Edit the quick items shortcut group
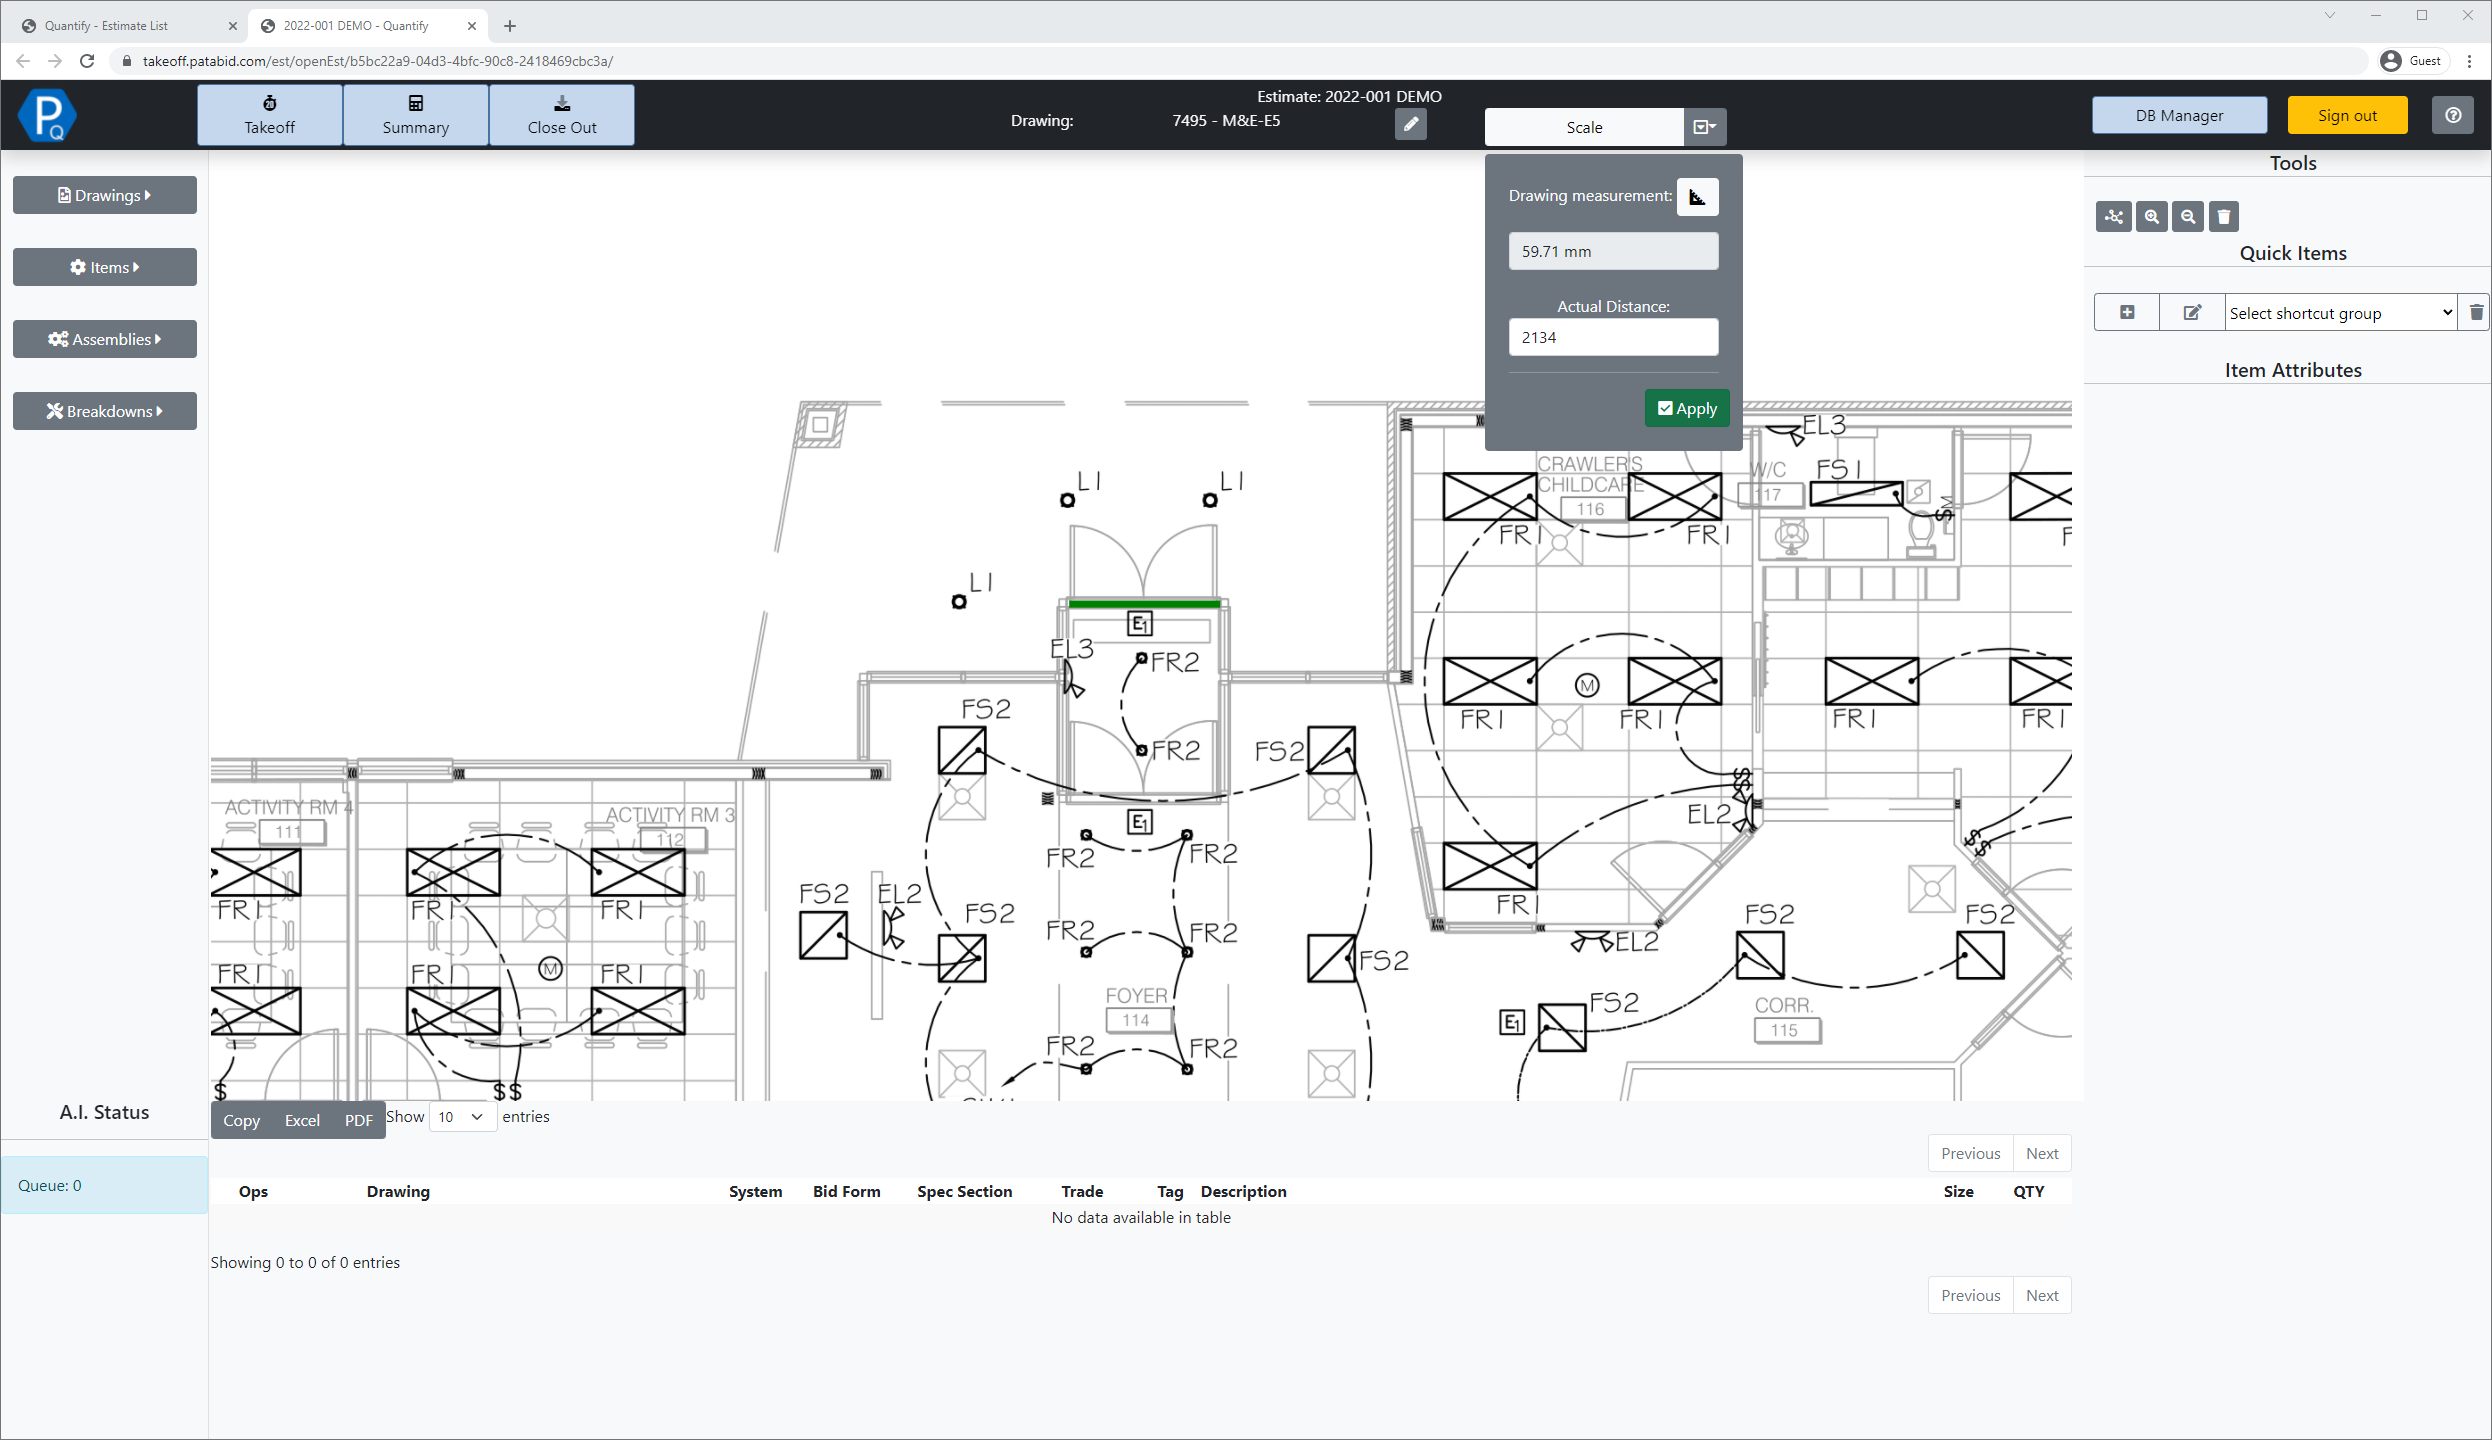This screenshot has width=2492, height=1440. click(x=2191, y=312)
